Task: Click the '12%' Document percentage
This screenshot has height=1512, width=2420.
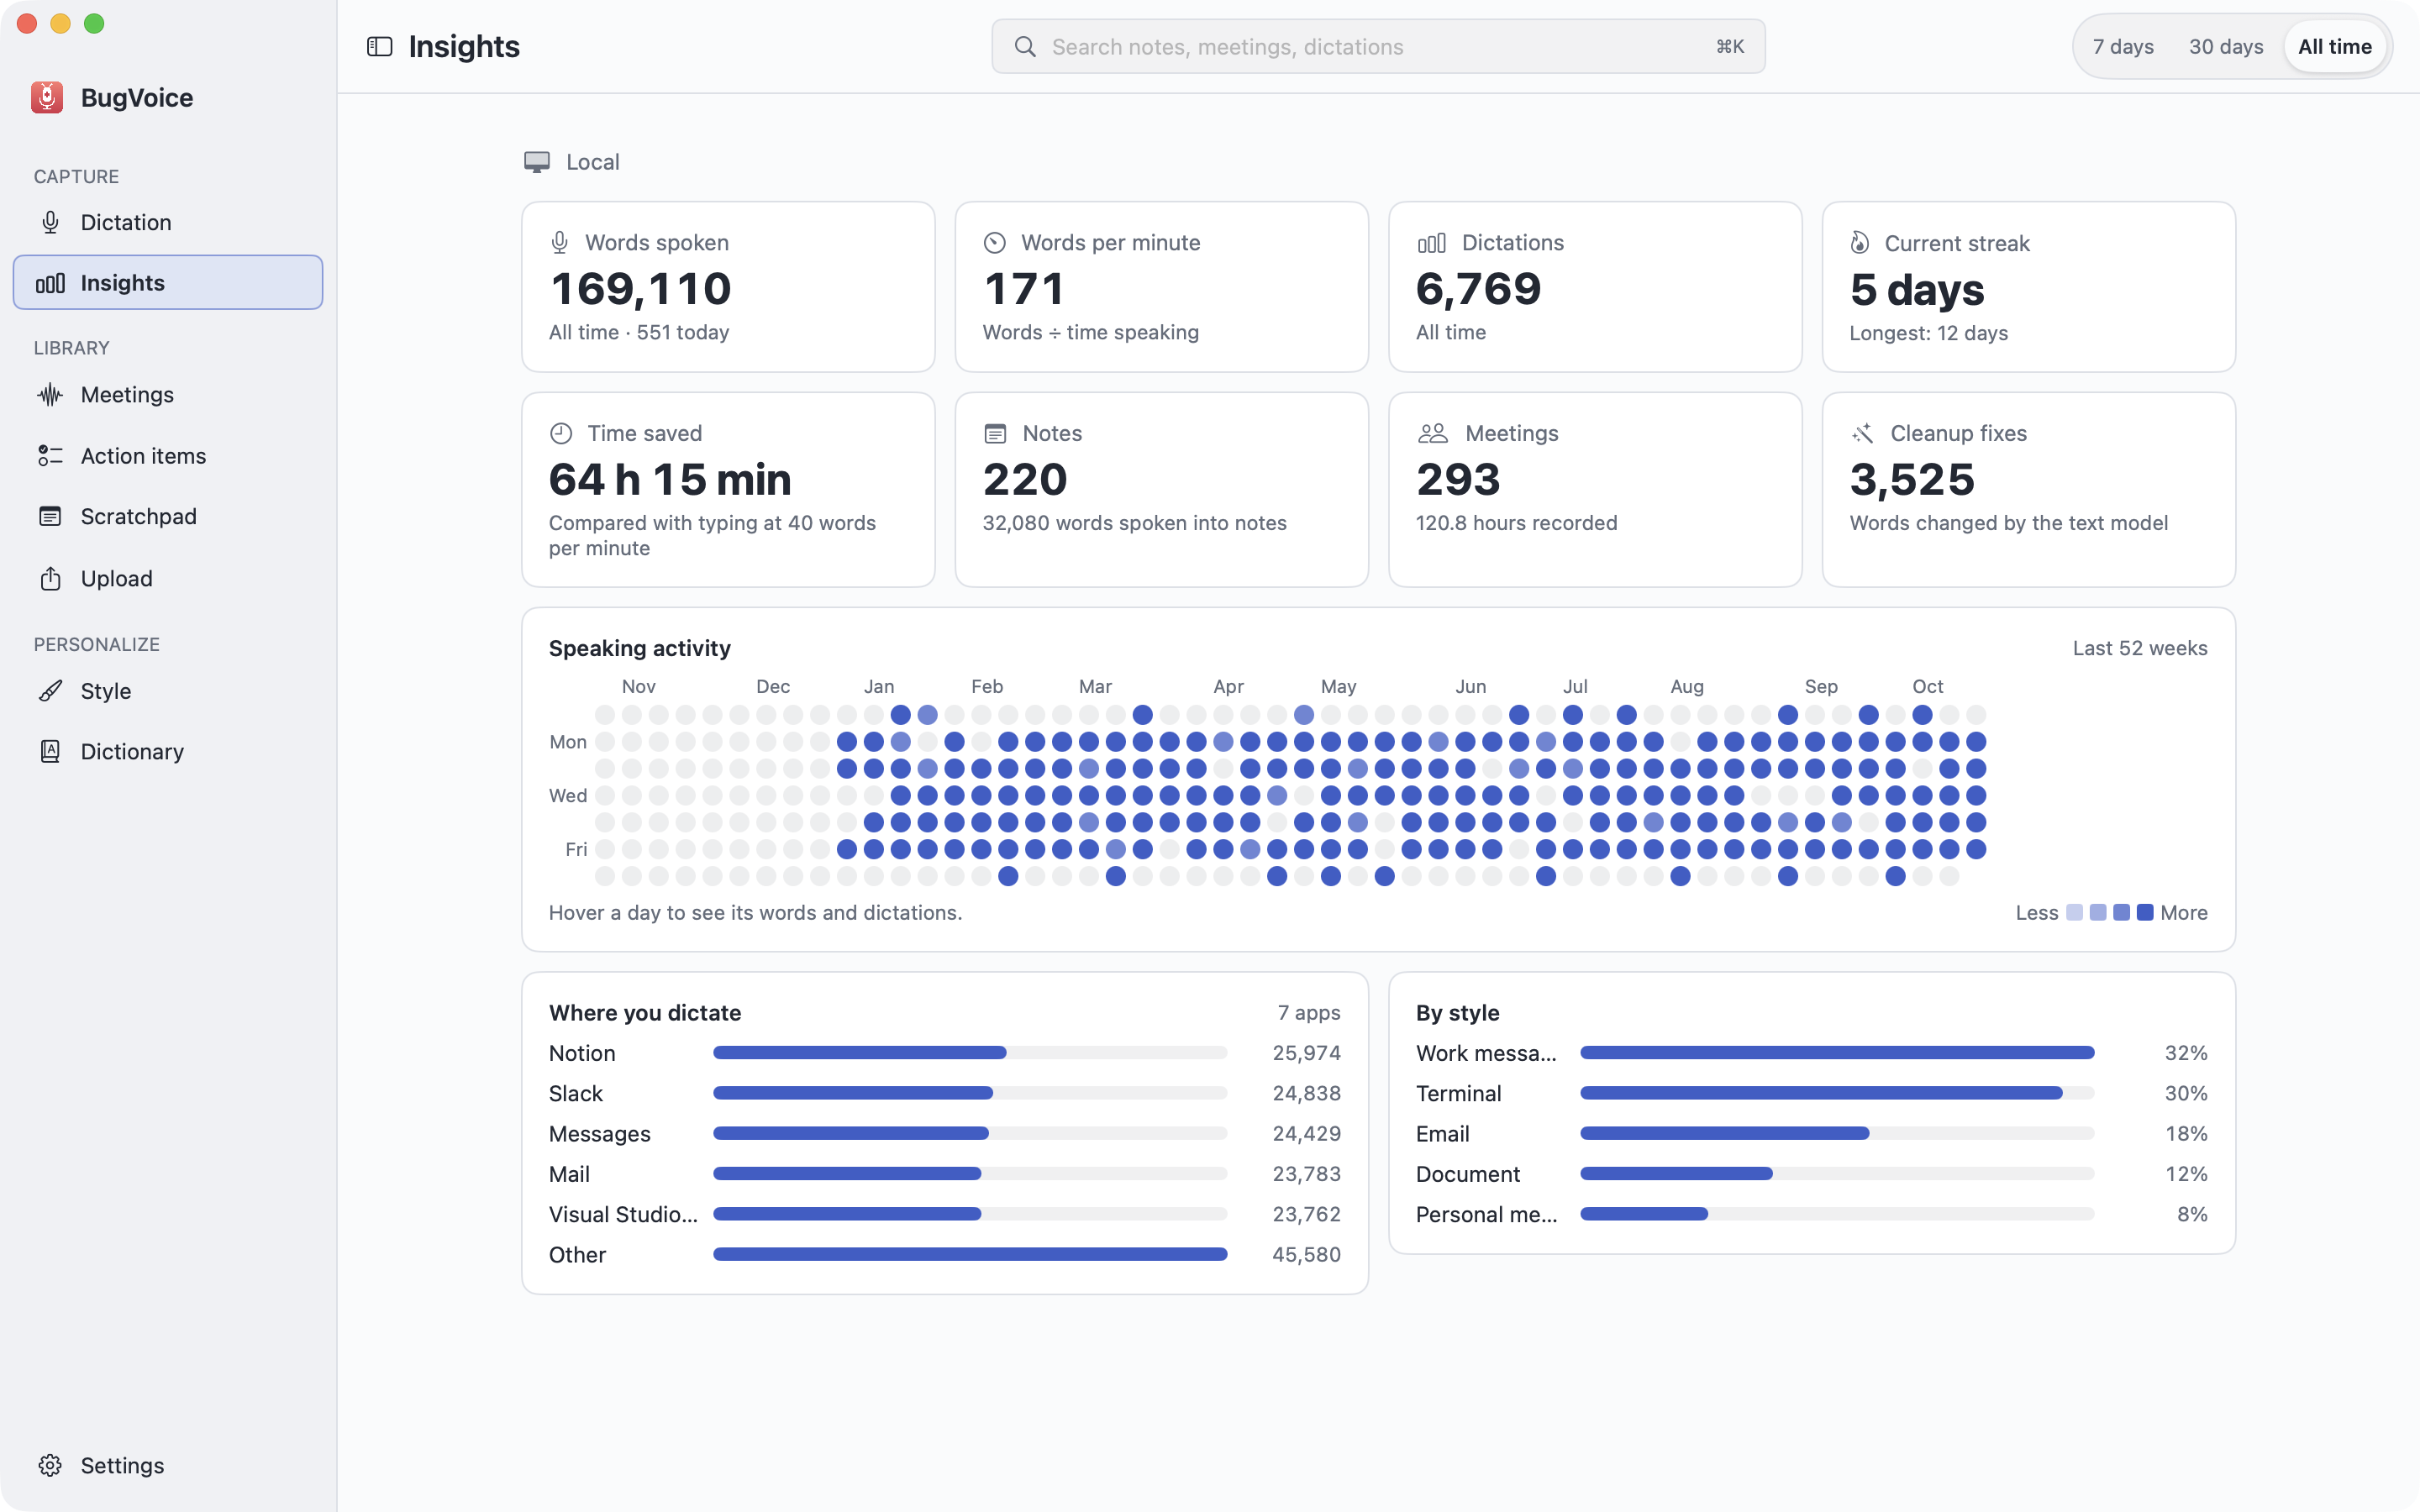Action: click(2186, 1174)
